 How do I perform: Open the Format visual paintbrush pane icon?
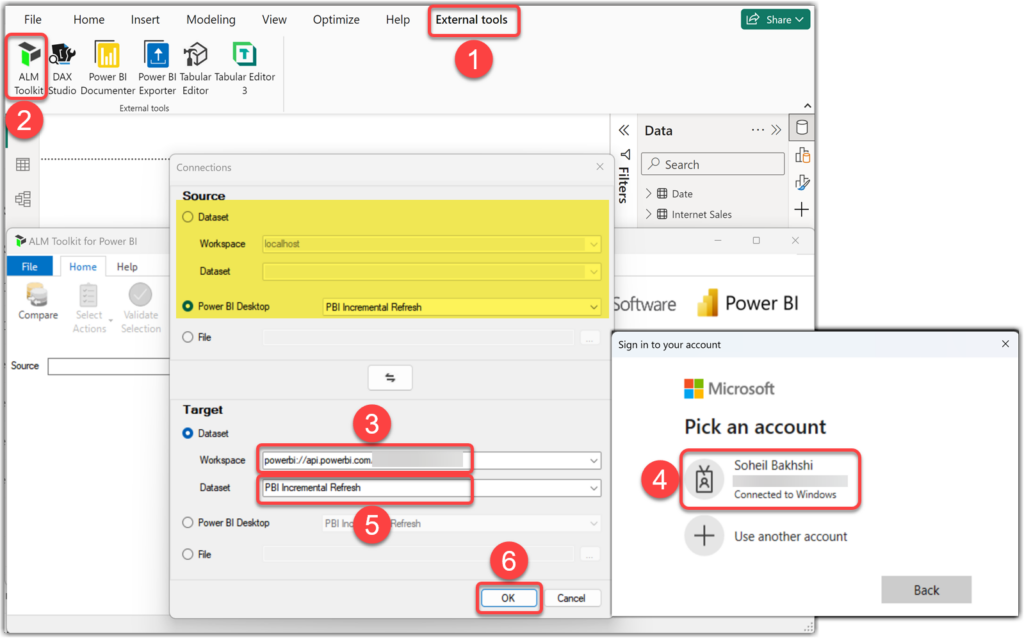(803, 182)
